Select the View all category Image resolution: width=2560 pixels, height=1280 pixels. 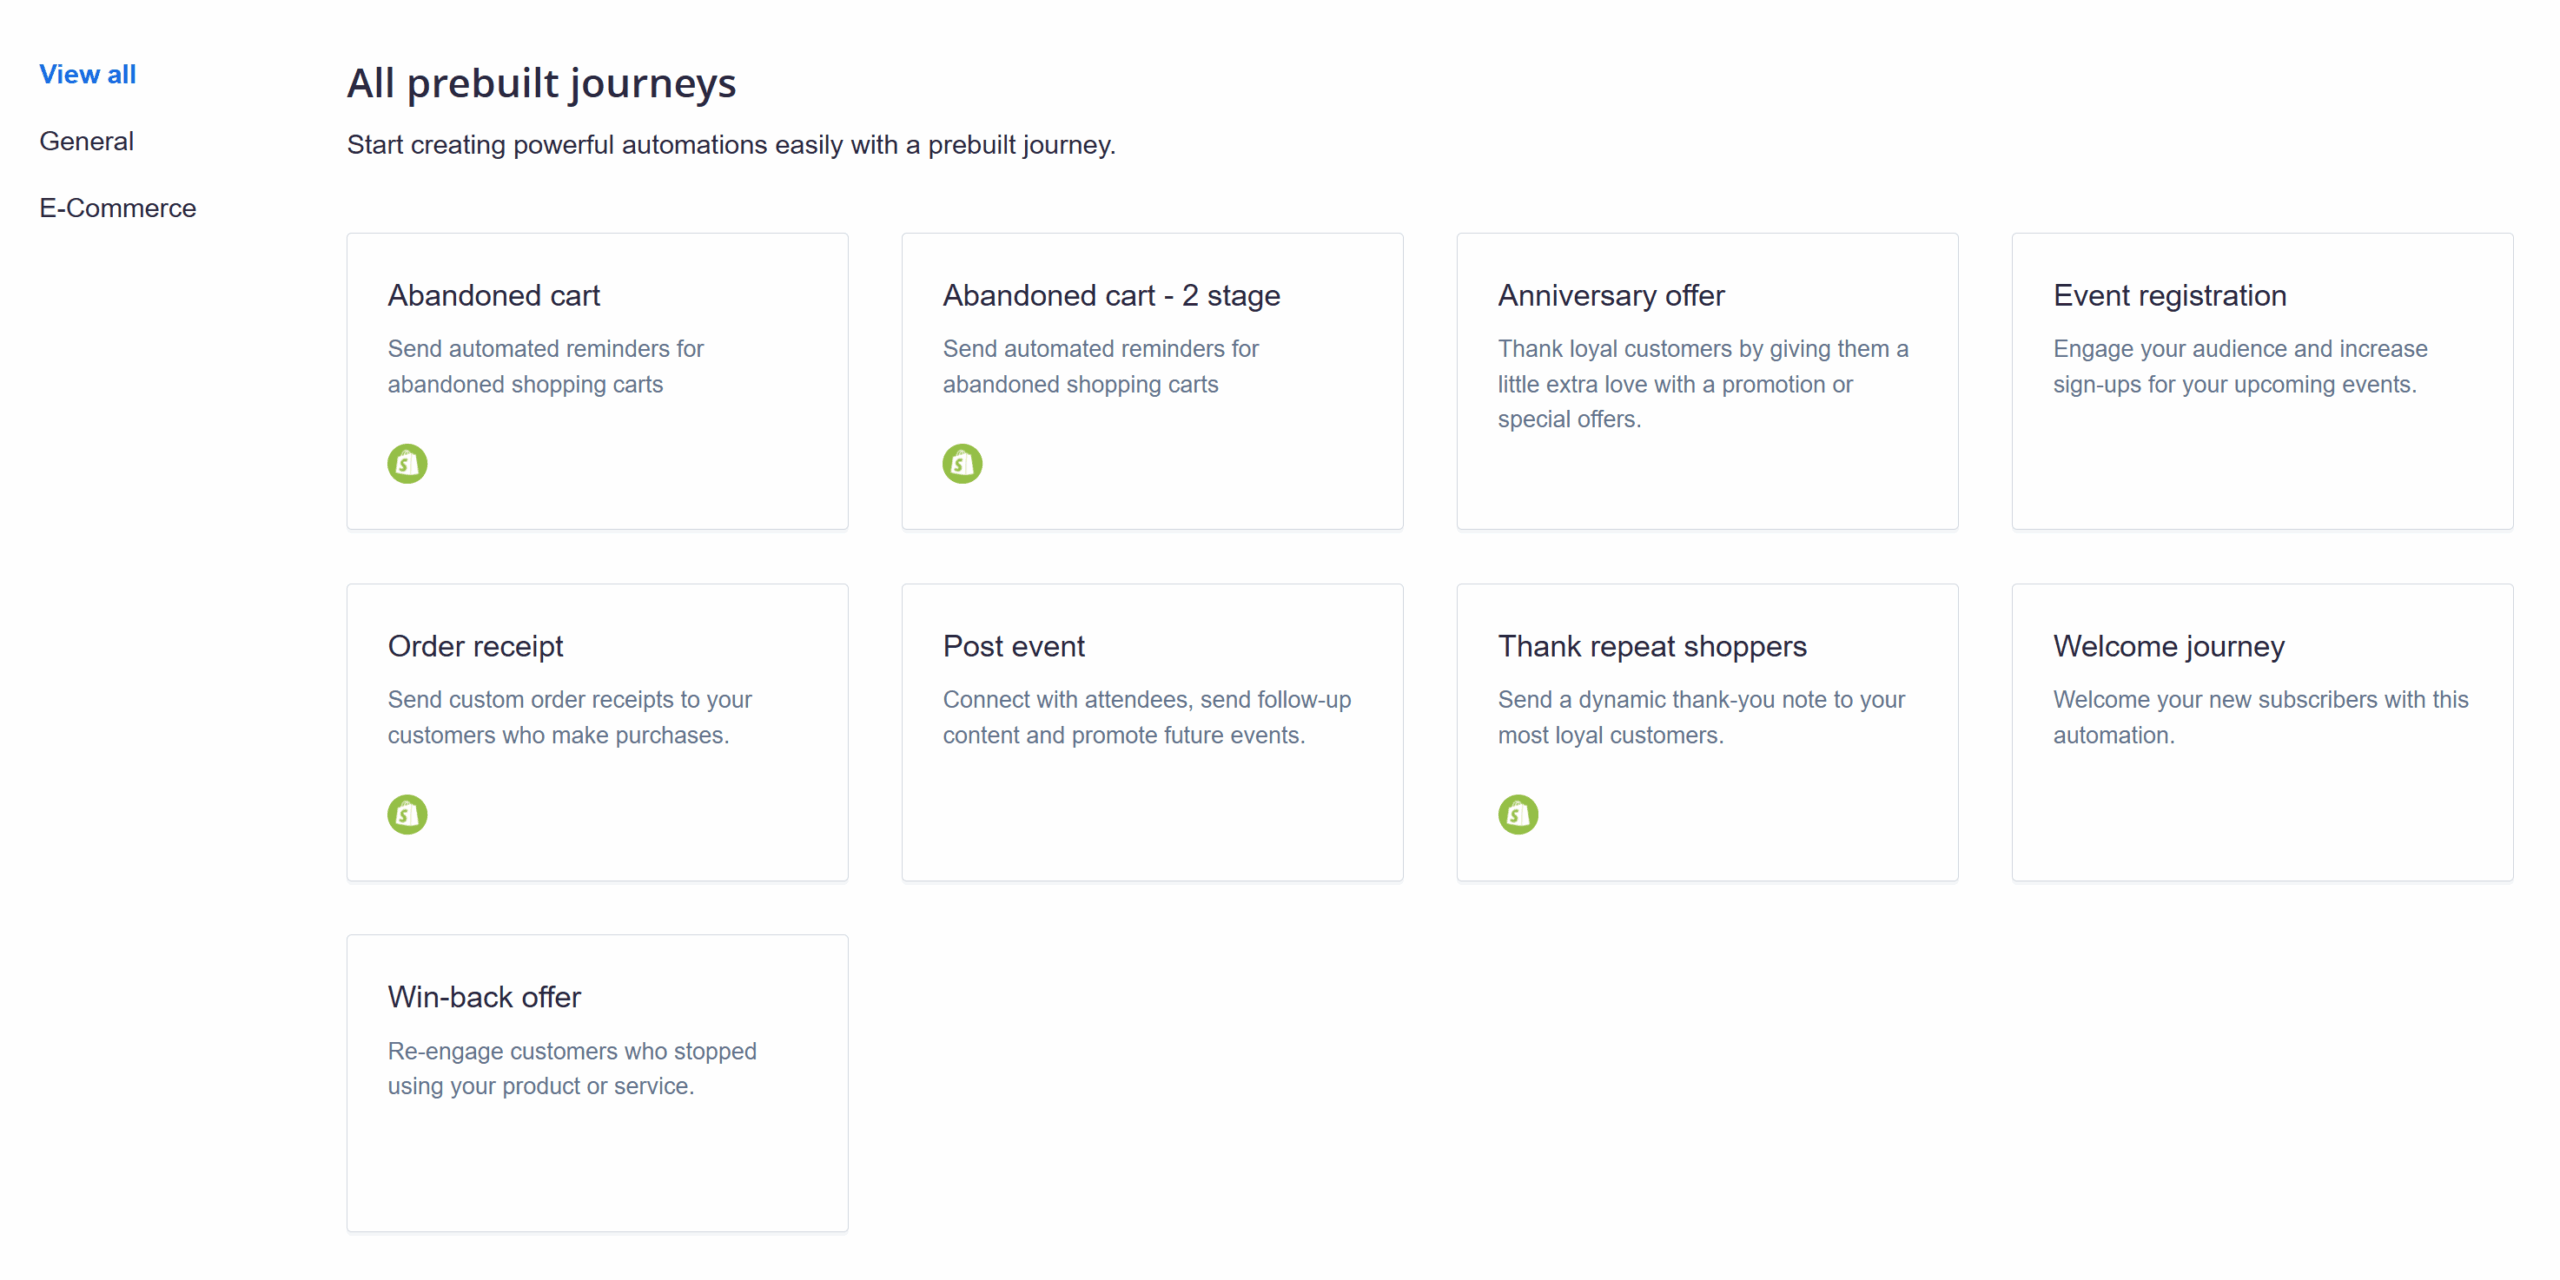(x=87, y=74)
